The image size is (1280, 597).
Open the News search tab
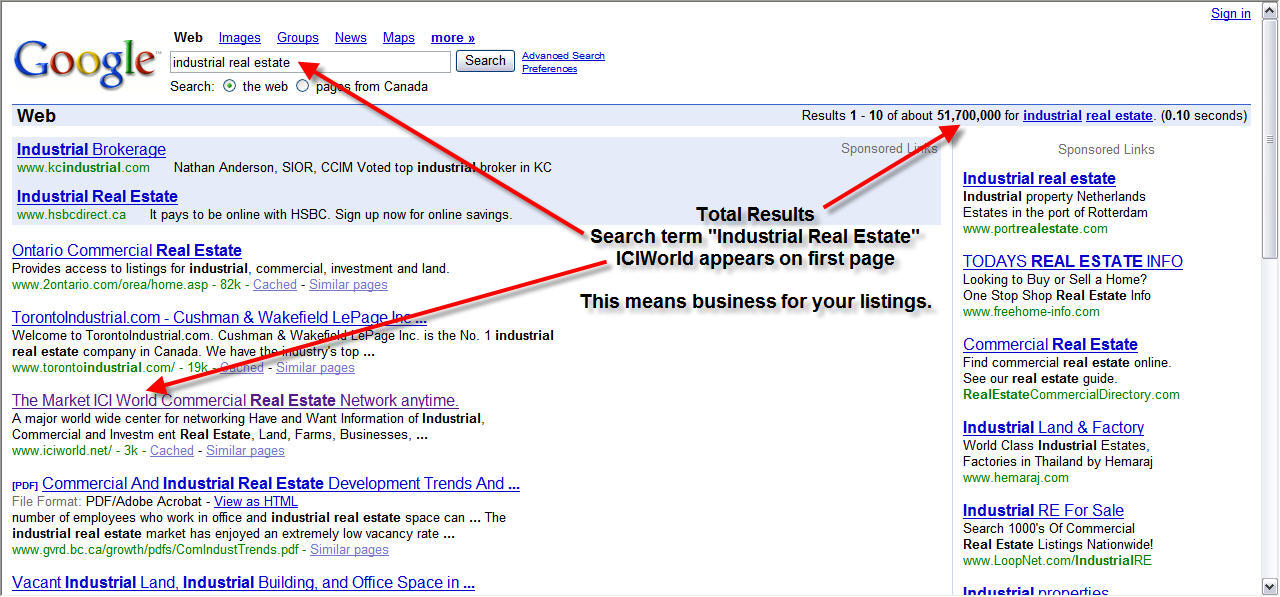coord(351,38)
